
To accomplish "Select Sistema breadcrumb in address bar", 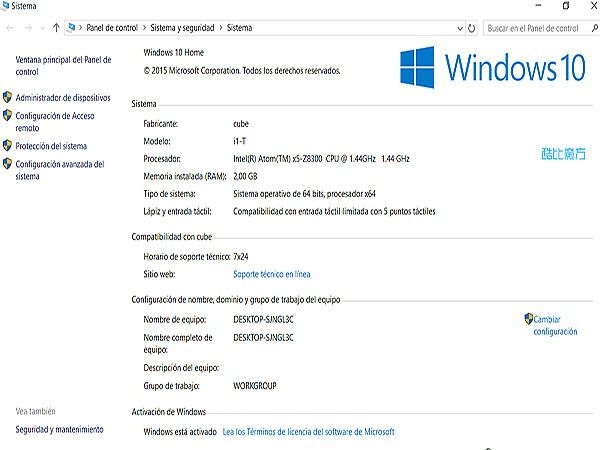I will pyautogui.click(x=240, y=28).
